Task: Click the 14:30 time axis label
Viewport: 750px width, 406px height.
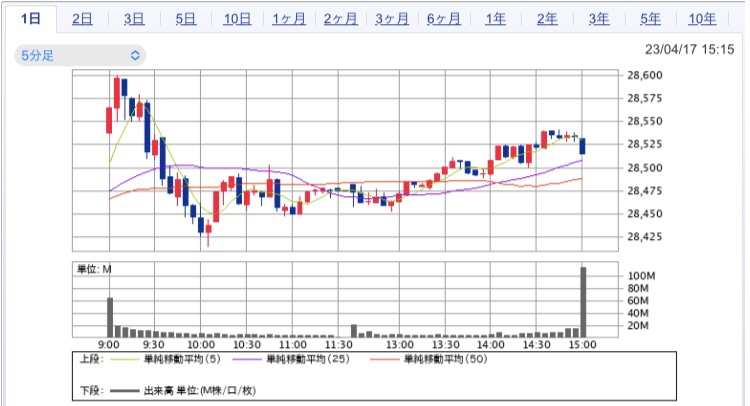Action: coord(537,345)
